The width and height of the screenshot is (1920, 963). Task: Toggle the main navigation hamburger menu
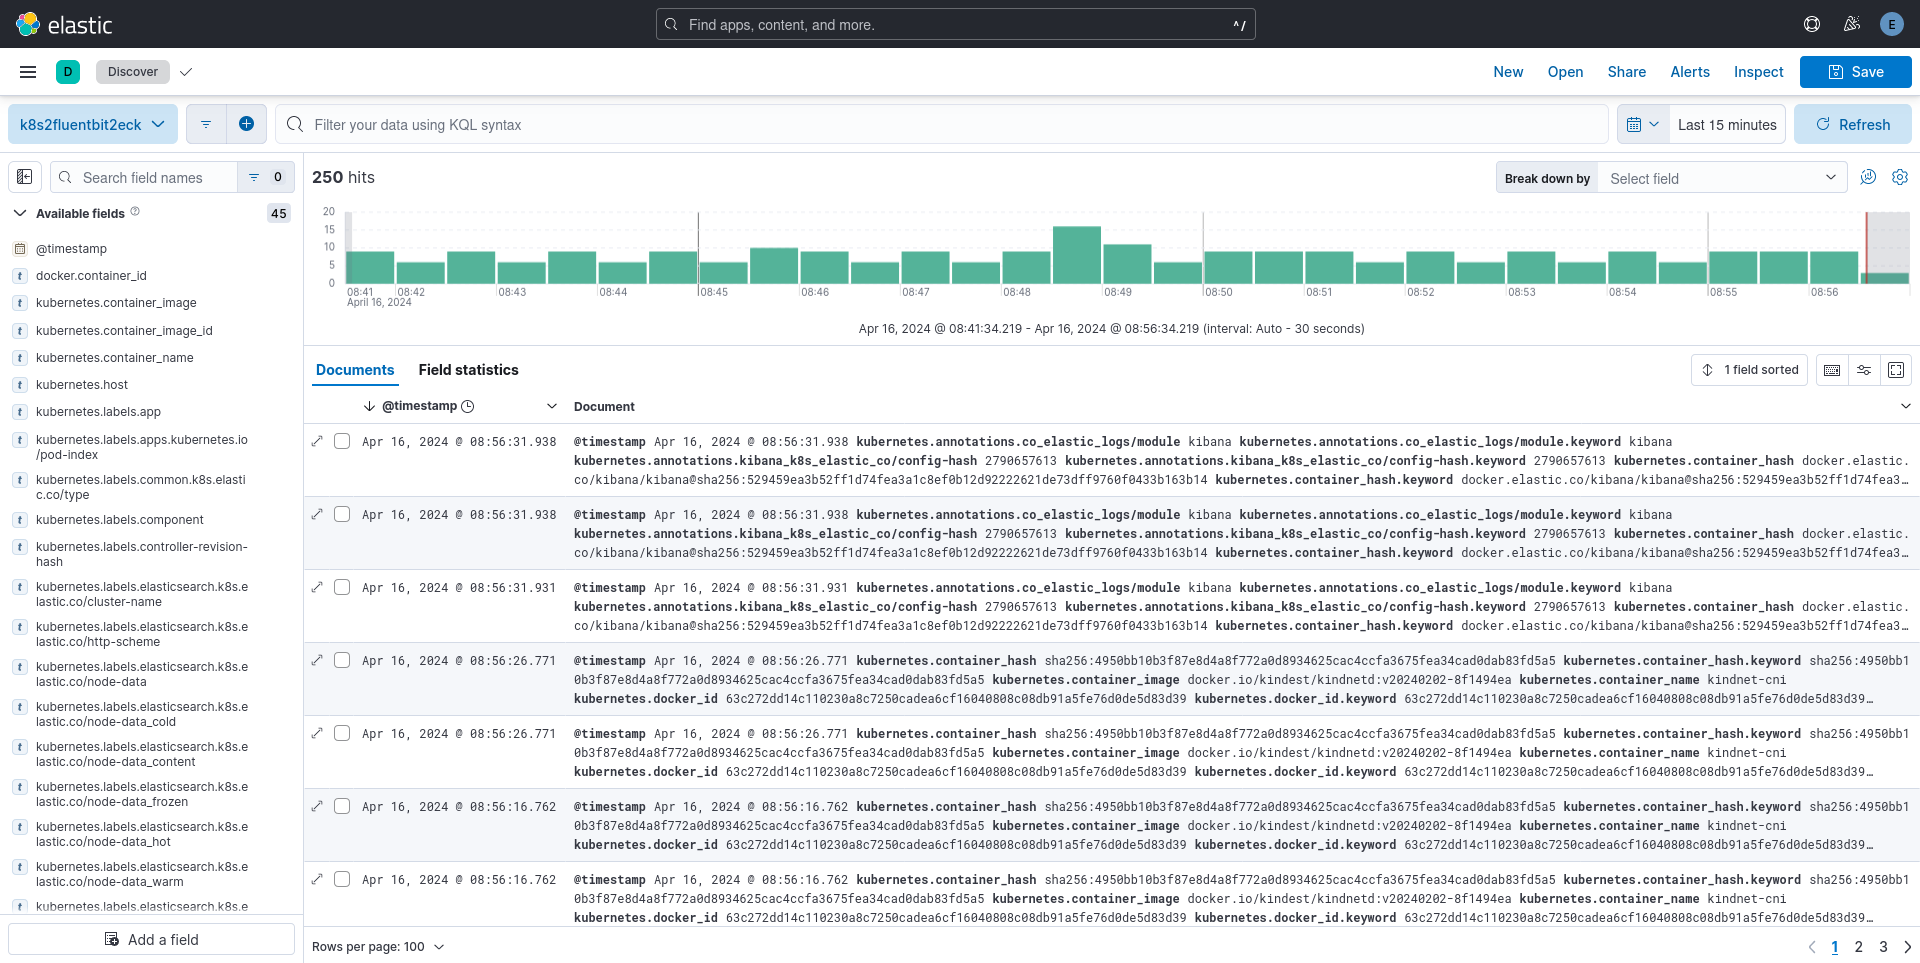click(28, 72)
